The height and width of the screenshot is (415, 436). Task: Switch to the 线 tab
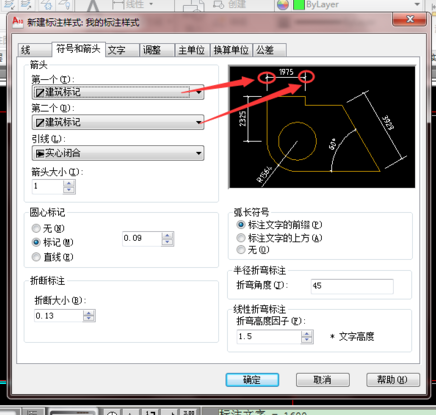tap(35, 50)
